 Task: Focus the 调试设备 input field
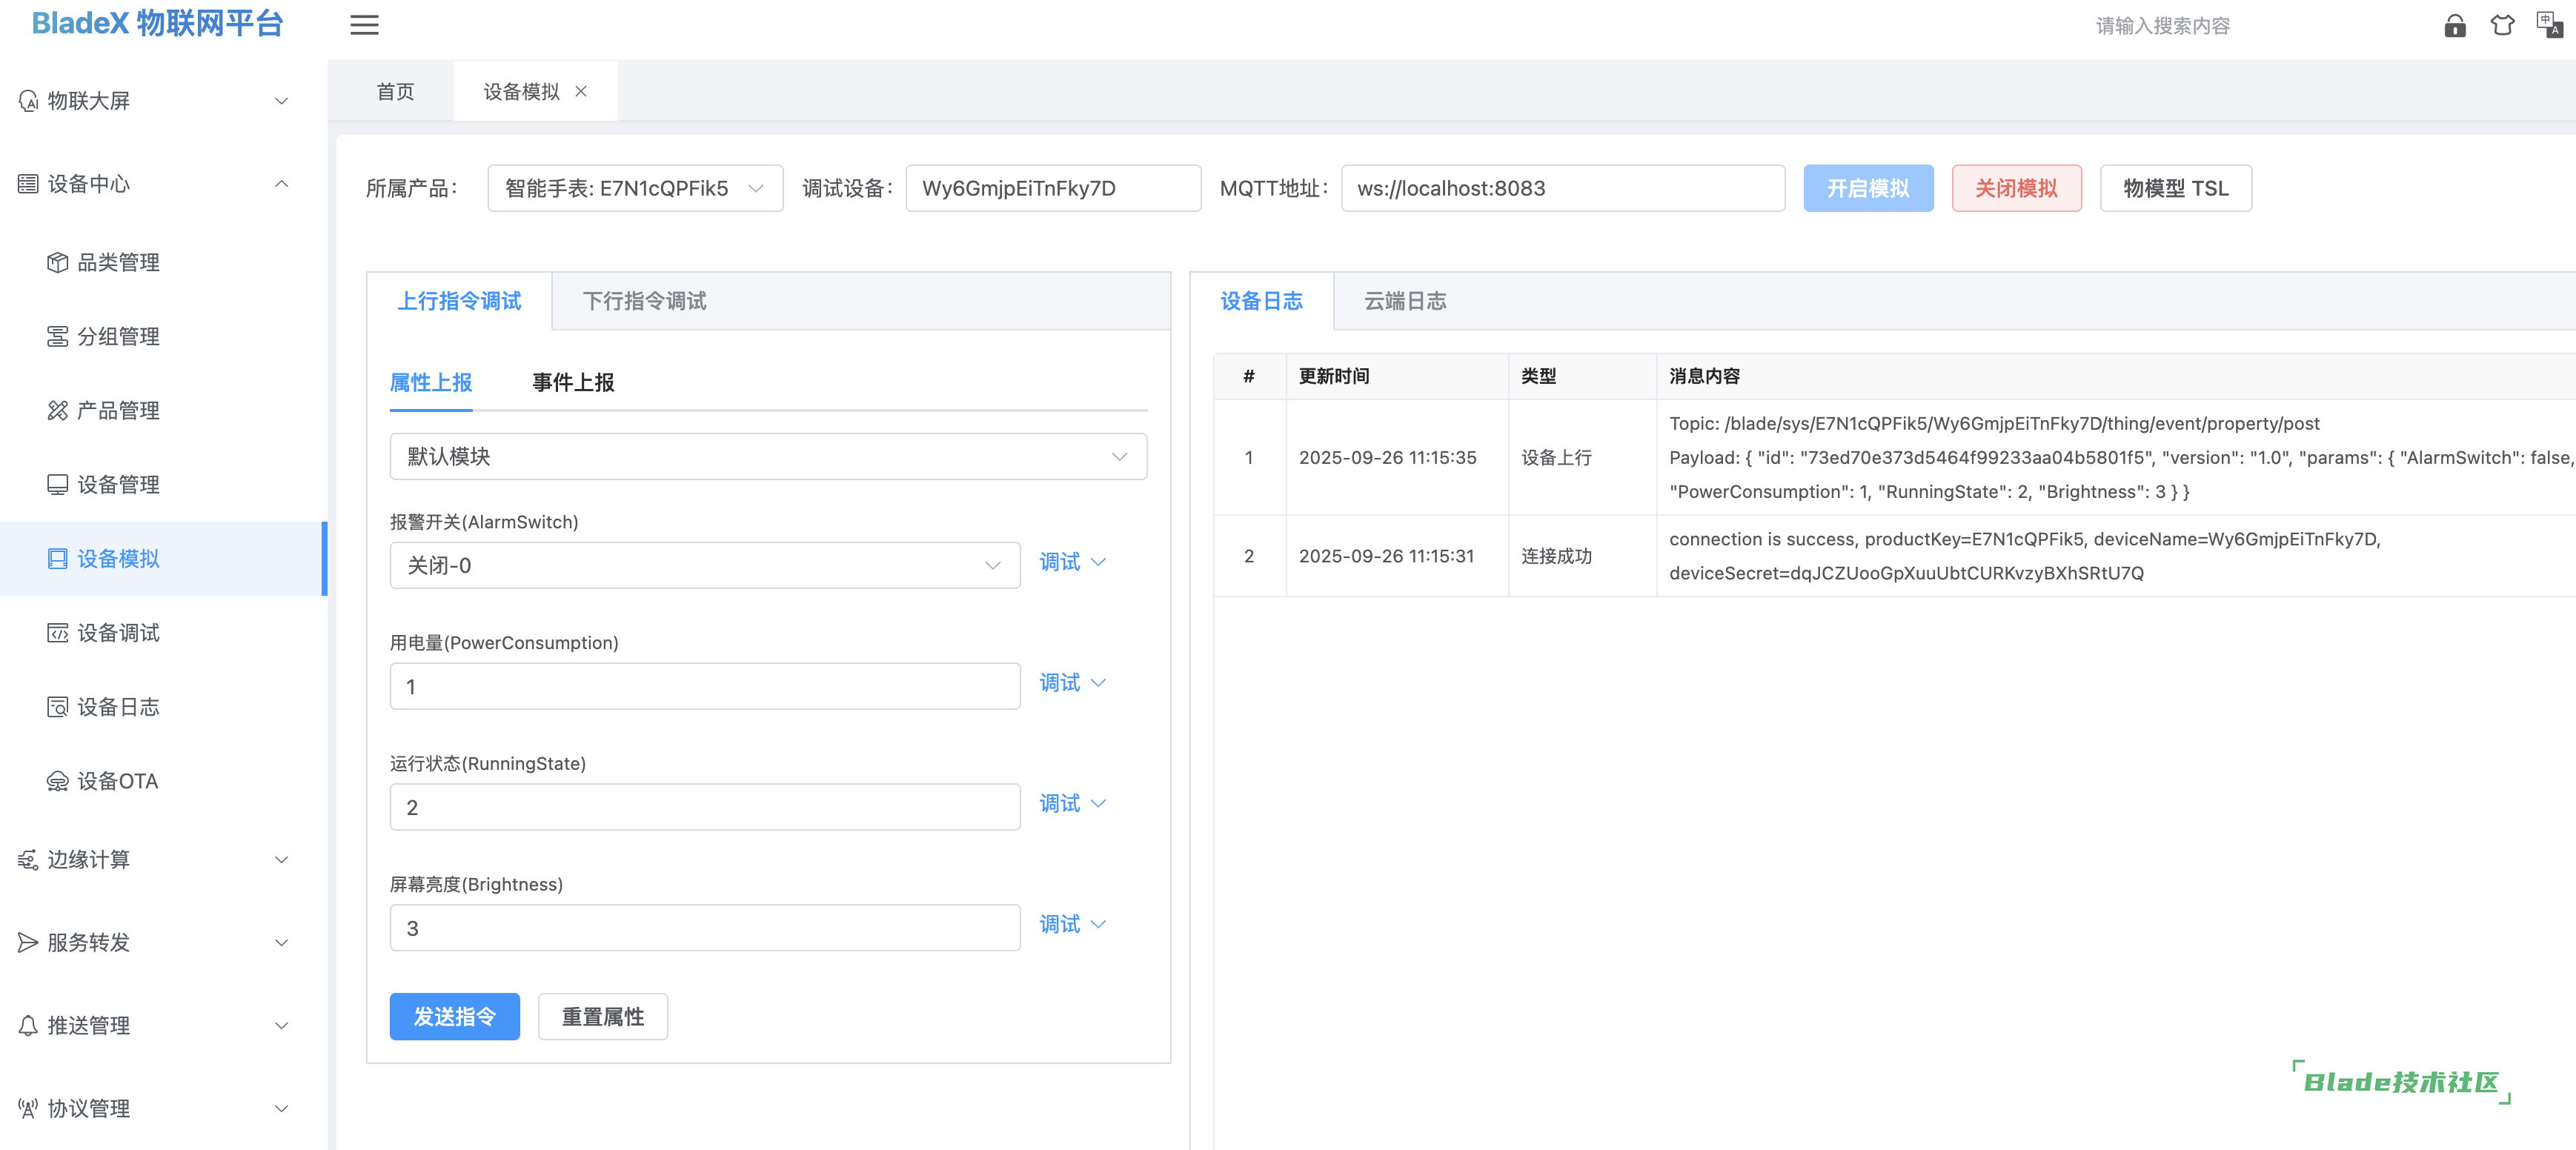pyautogui.click(x=1053, y=188)
